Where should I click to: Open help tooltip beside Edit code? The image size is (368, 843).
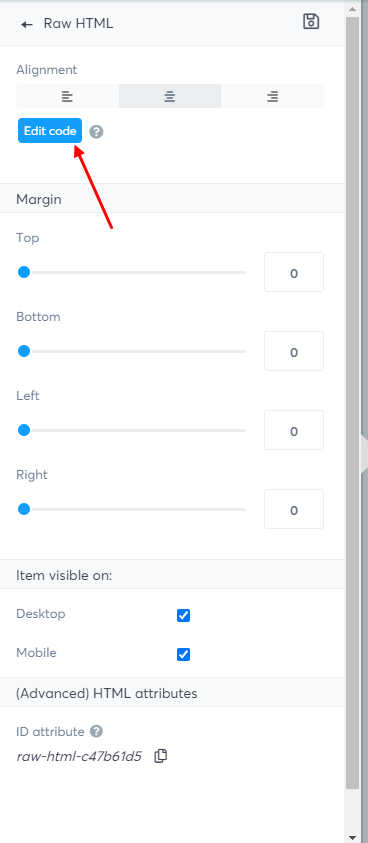click(96, 132)
